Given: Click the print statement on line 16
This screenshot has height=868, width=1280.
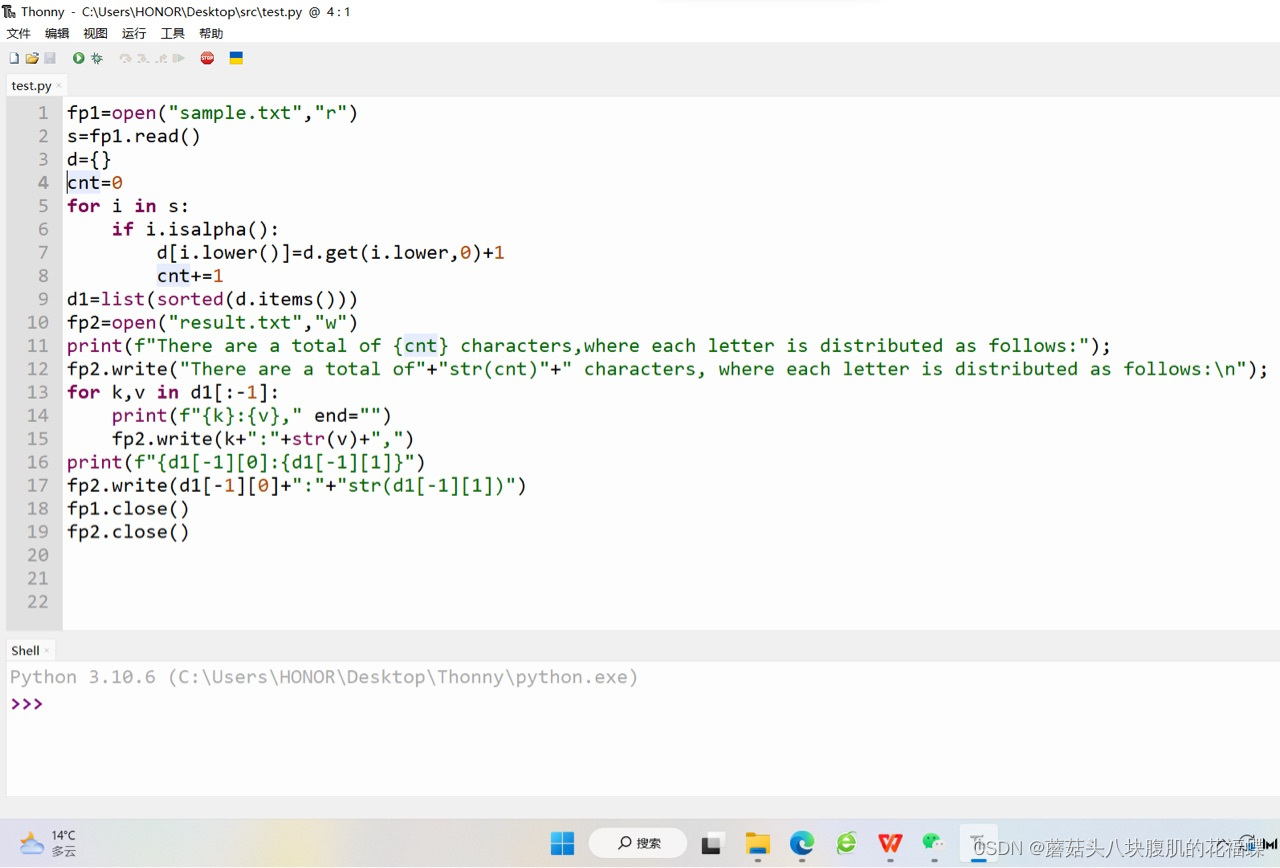Looking at the screenshot, I should tap(246, 462).
